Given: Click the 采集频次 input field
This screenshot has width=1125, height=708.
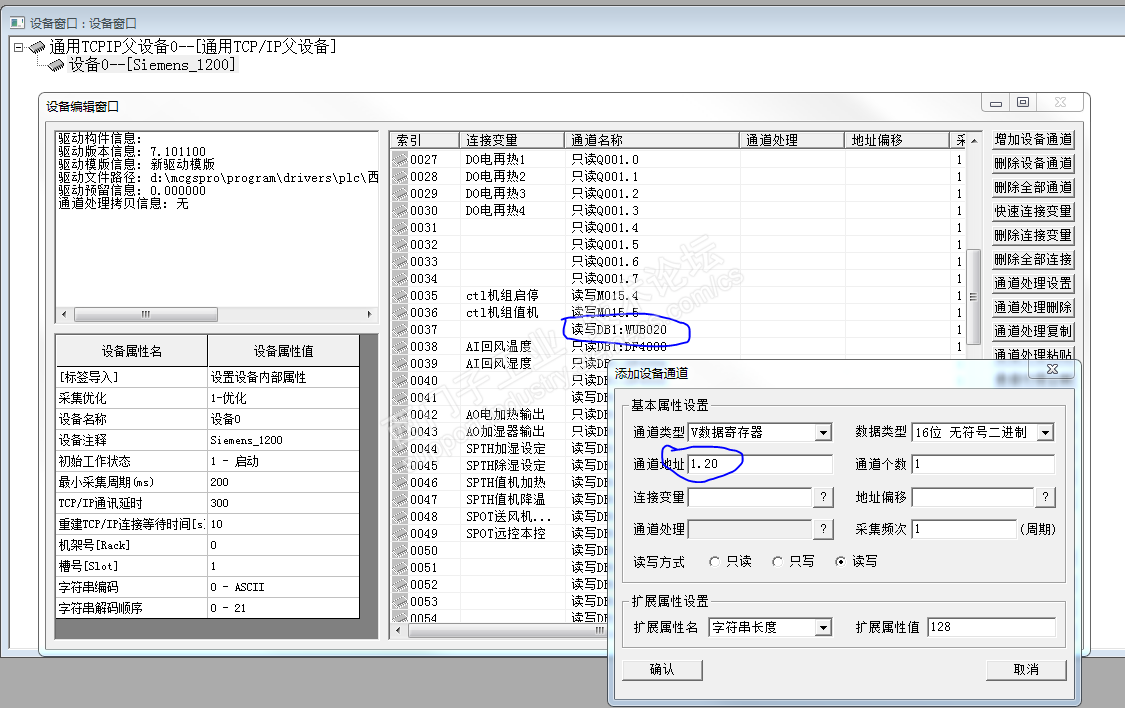Looking at the screenshot, I should click(964, 529).
